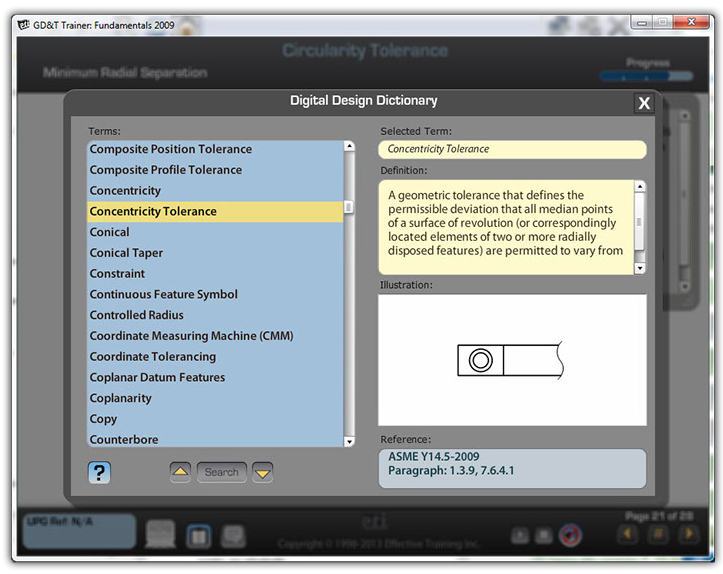This screenshot has width=723, height=574.
Task: Select Continuous Feature Symbol entry
Action: [164, 294]
